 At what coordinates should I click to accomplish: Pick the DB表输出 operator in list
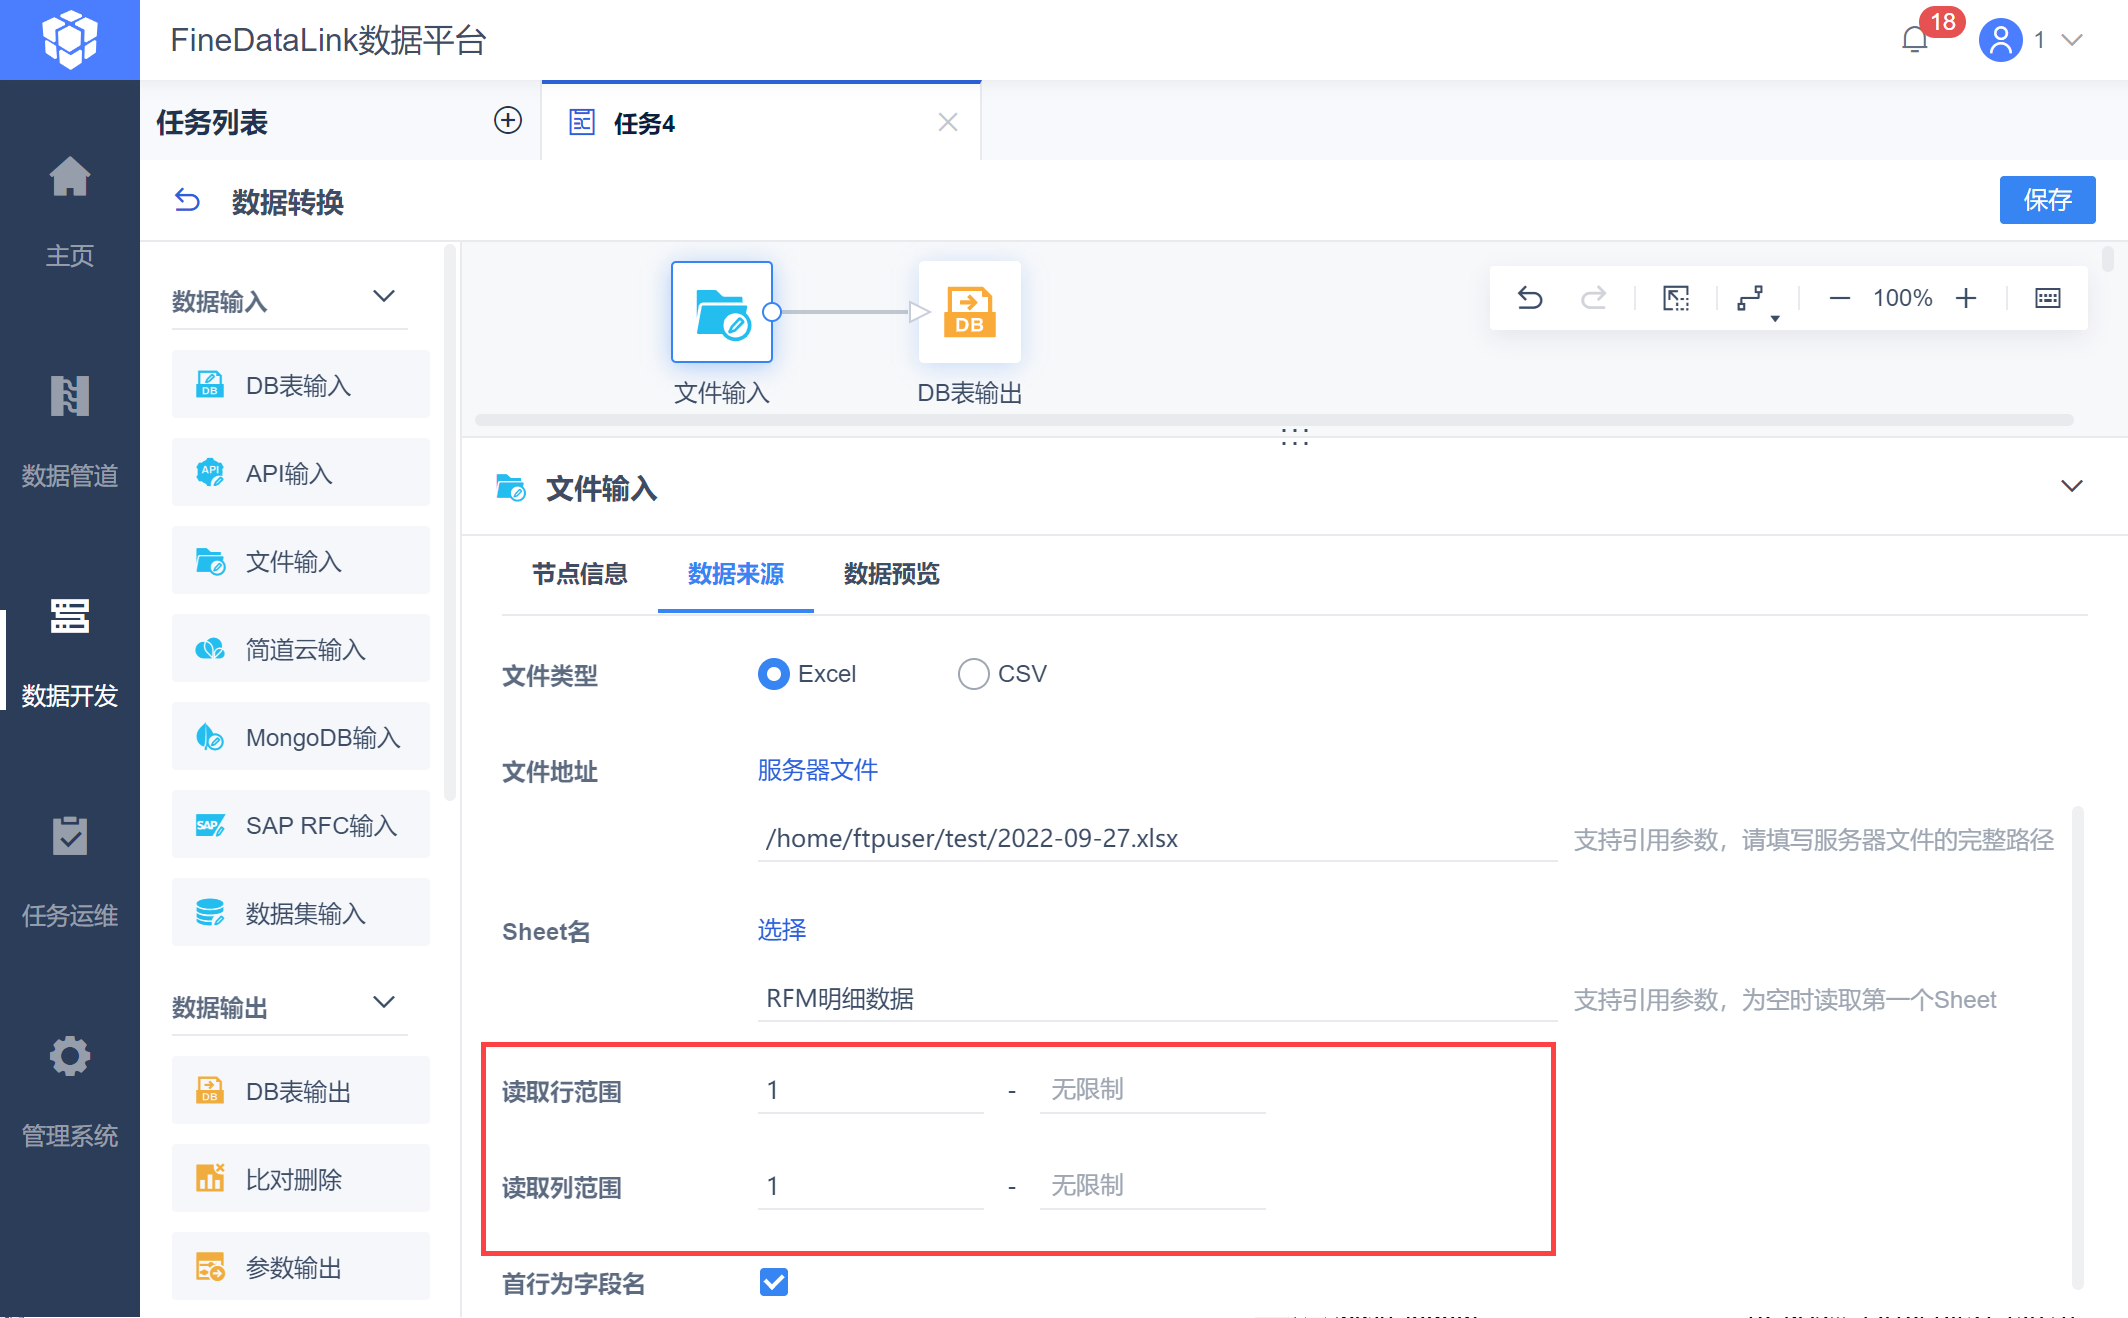click(x=301, y=1091)
